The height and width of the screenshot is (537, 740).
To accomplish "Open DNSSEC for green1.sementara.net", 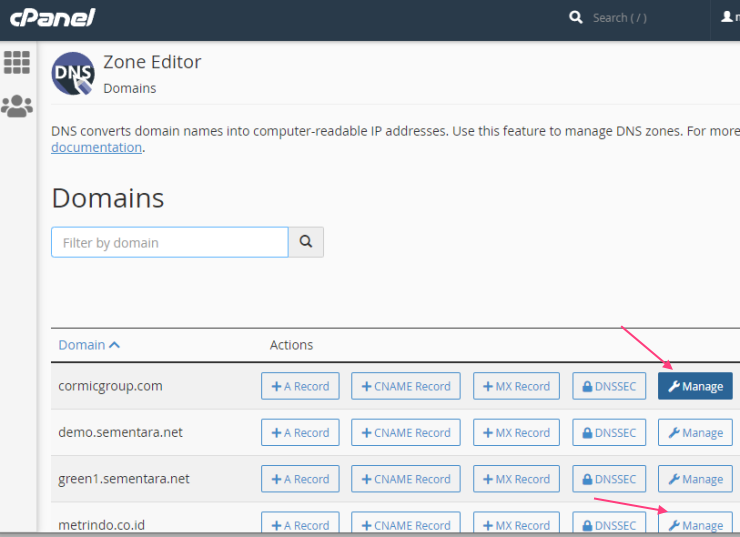I will 609,478.
